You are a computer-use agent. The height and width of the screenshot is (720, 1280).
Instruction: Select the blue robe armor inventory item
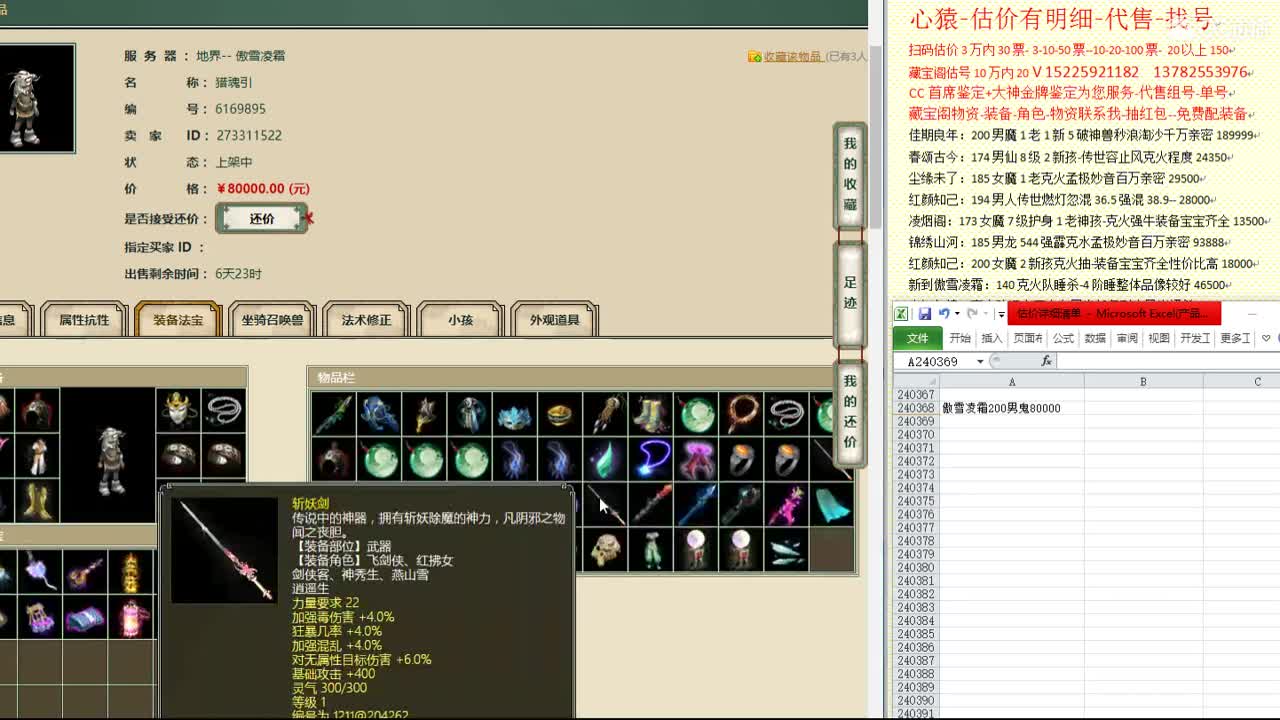click(x=380, y=415)
